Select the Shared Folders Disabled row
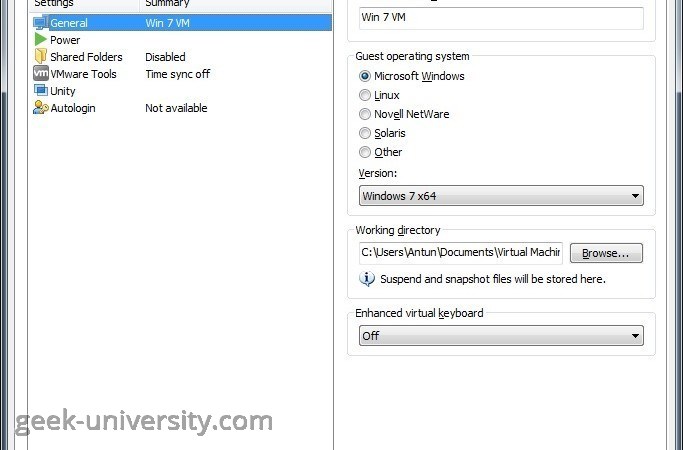Image resolution: width=683 pixels, height=450 pixels. coord(181,57)
